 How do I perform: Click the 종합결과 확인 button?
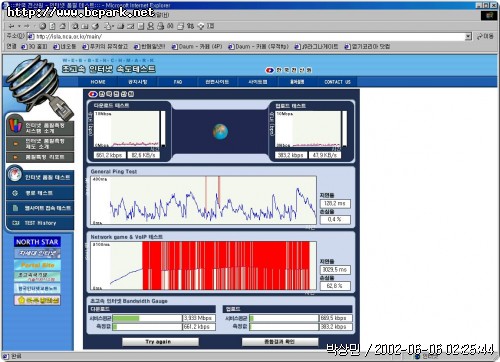[279, 342]
